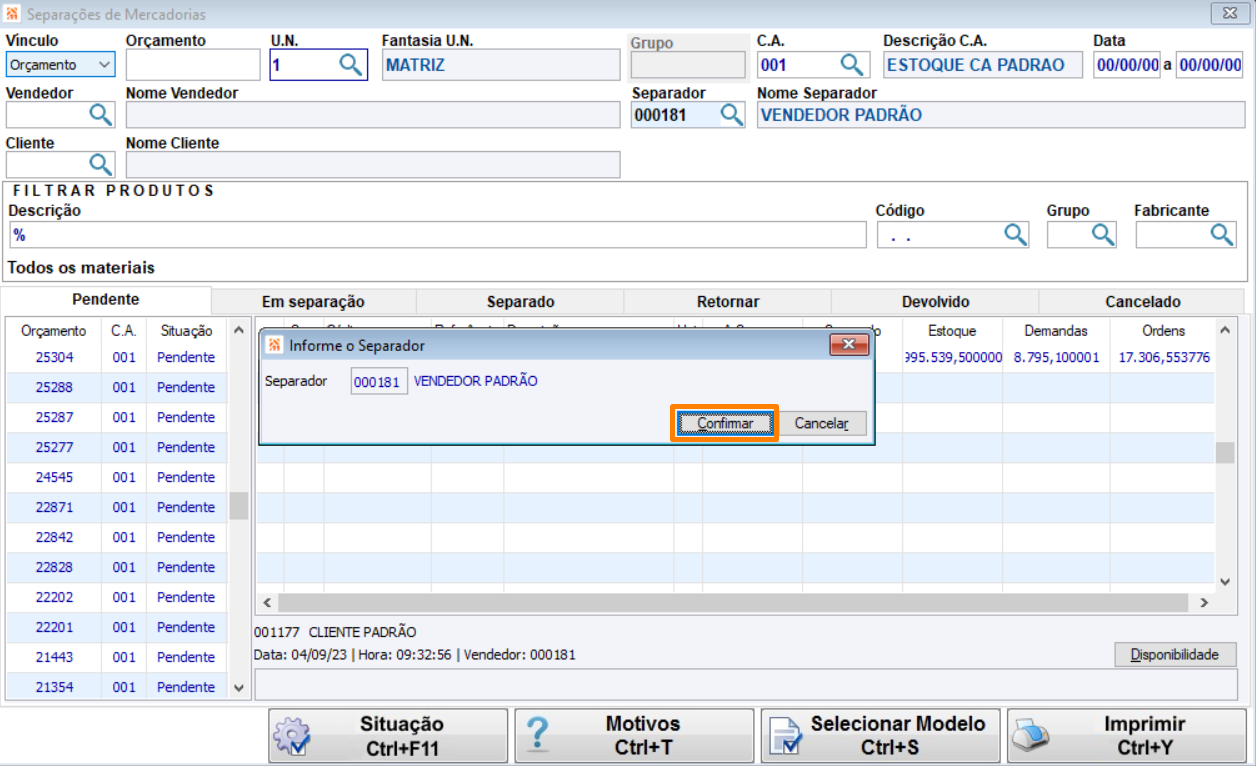
Task: Switch to the Devolvido tab
Action: [935, 302]
